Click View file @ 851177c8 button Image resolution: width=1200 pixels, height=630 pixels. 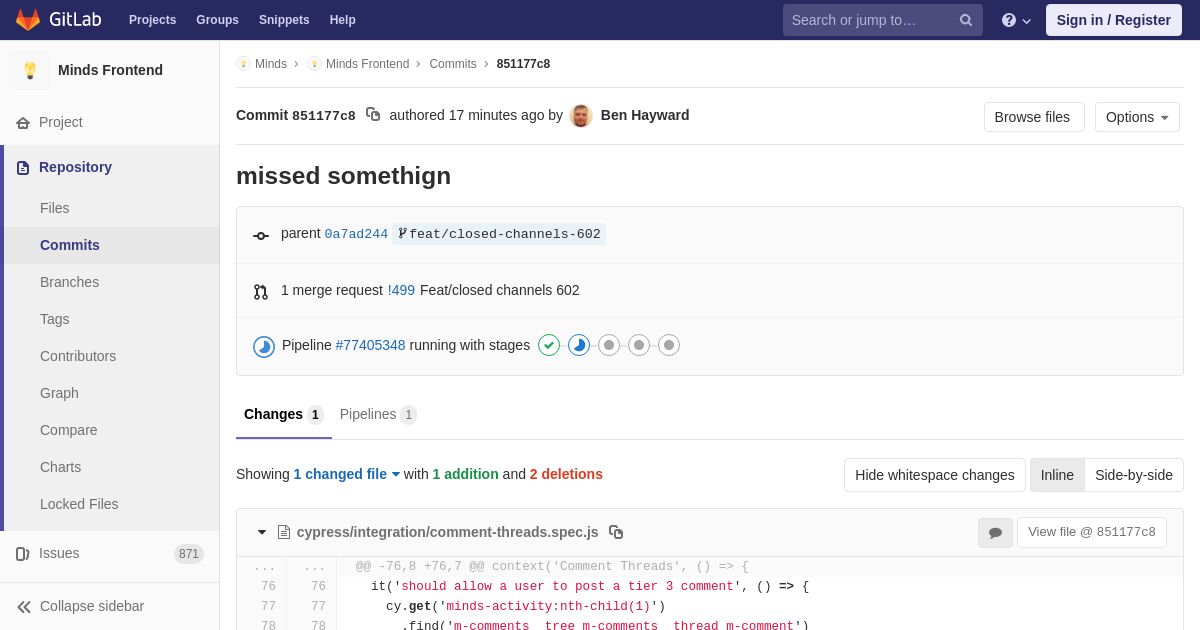pos(1092,532)
